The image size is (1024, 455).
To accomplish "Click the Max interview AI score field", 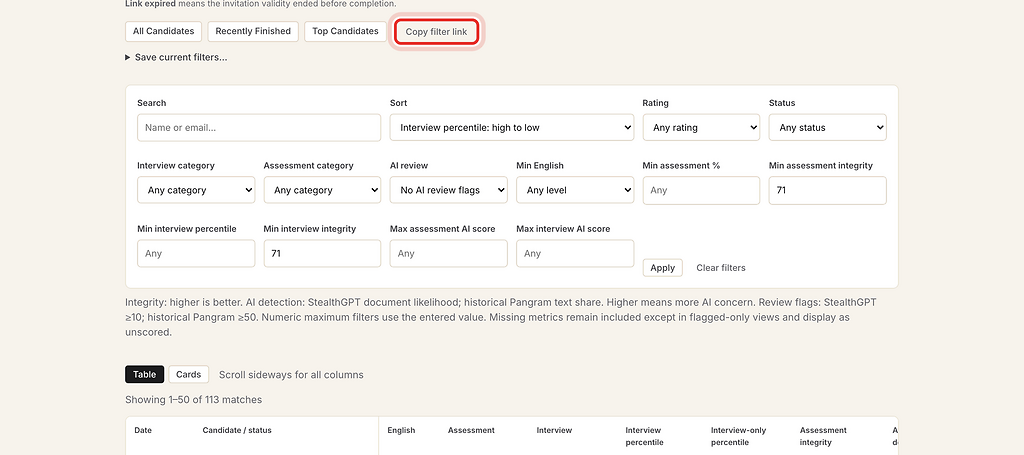I will click(575, 253).
